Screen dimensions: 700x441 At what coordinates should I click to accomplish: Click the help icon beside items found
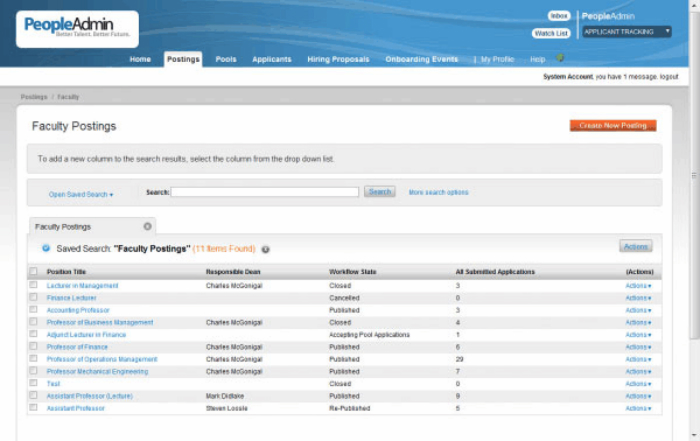(266, 249)
